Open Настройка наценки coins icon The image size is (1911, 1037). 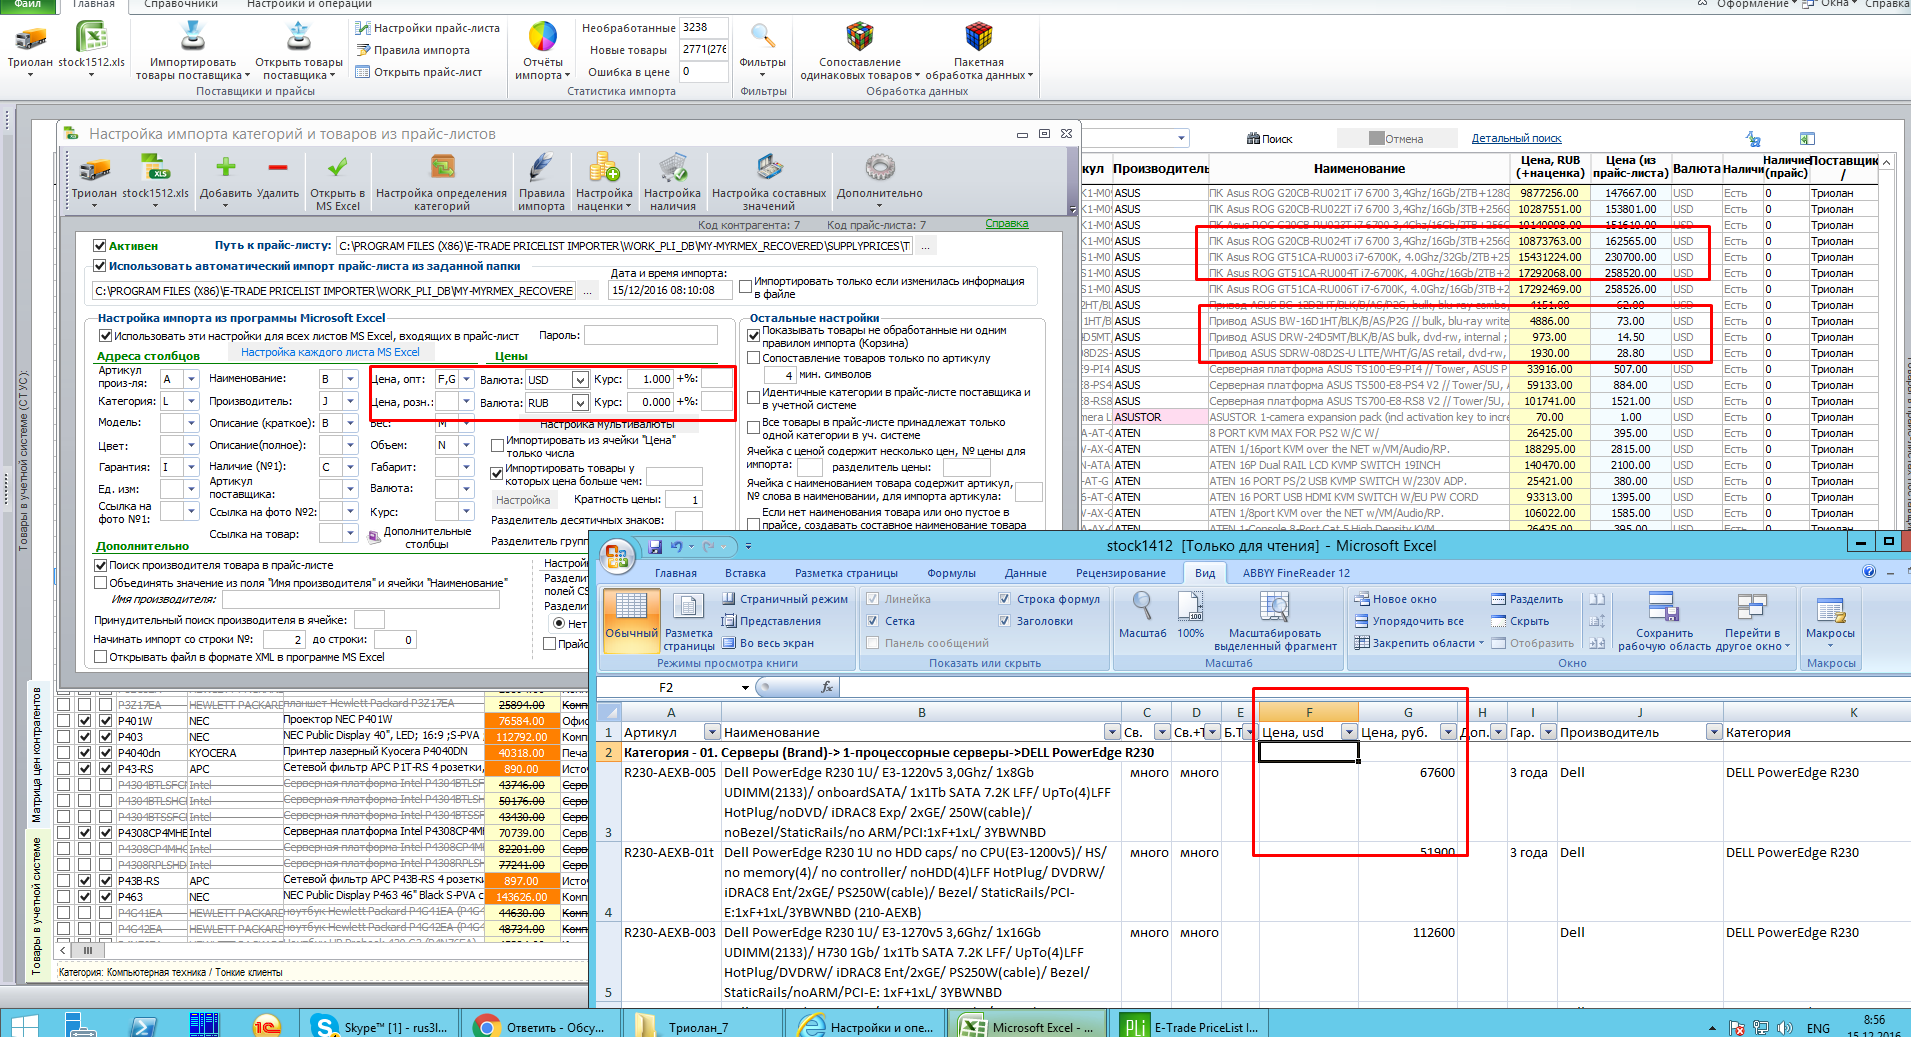(604, 167)
